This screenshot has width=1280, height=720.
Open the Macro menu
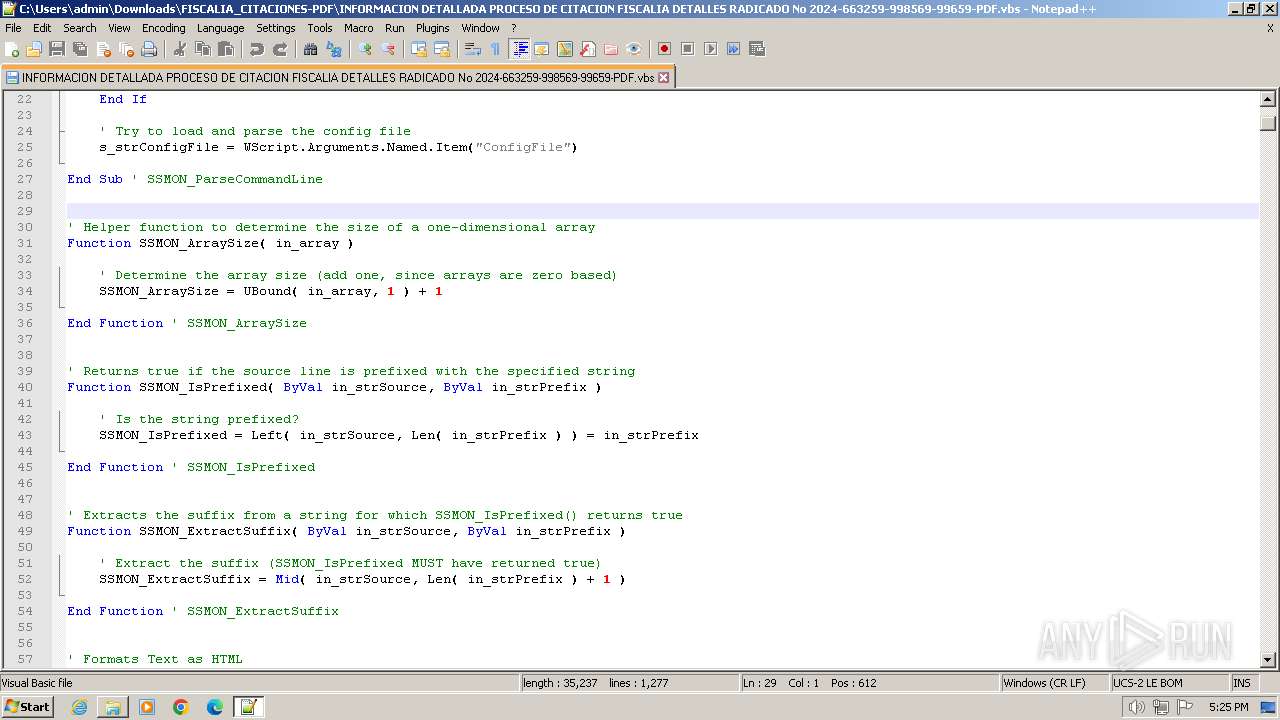click(358, 28)
